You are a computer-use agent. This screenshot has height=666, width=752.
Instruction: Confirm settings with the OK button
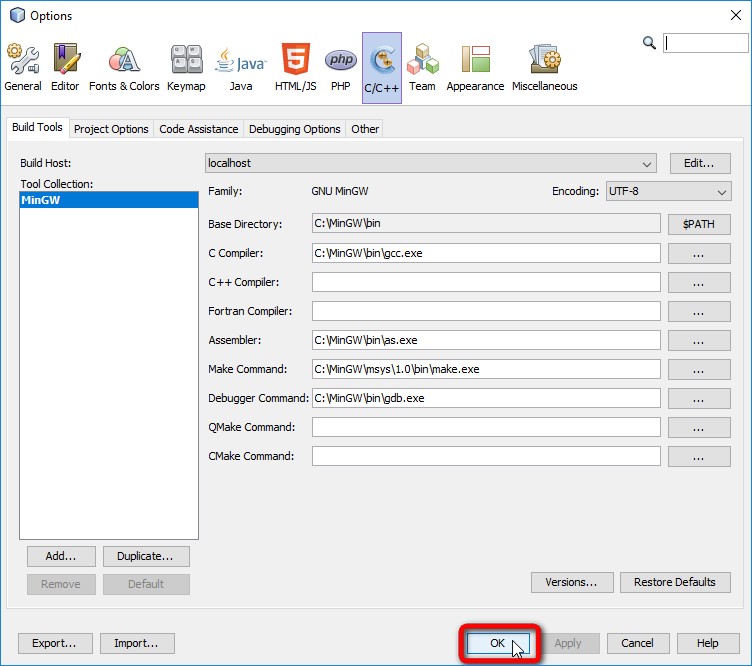(498, 643)
